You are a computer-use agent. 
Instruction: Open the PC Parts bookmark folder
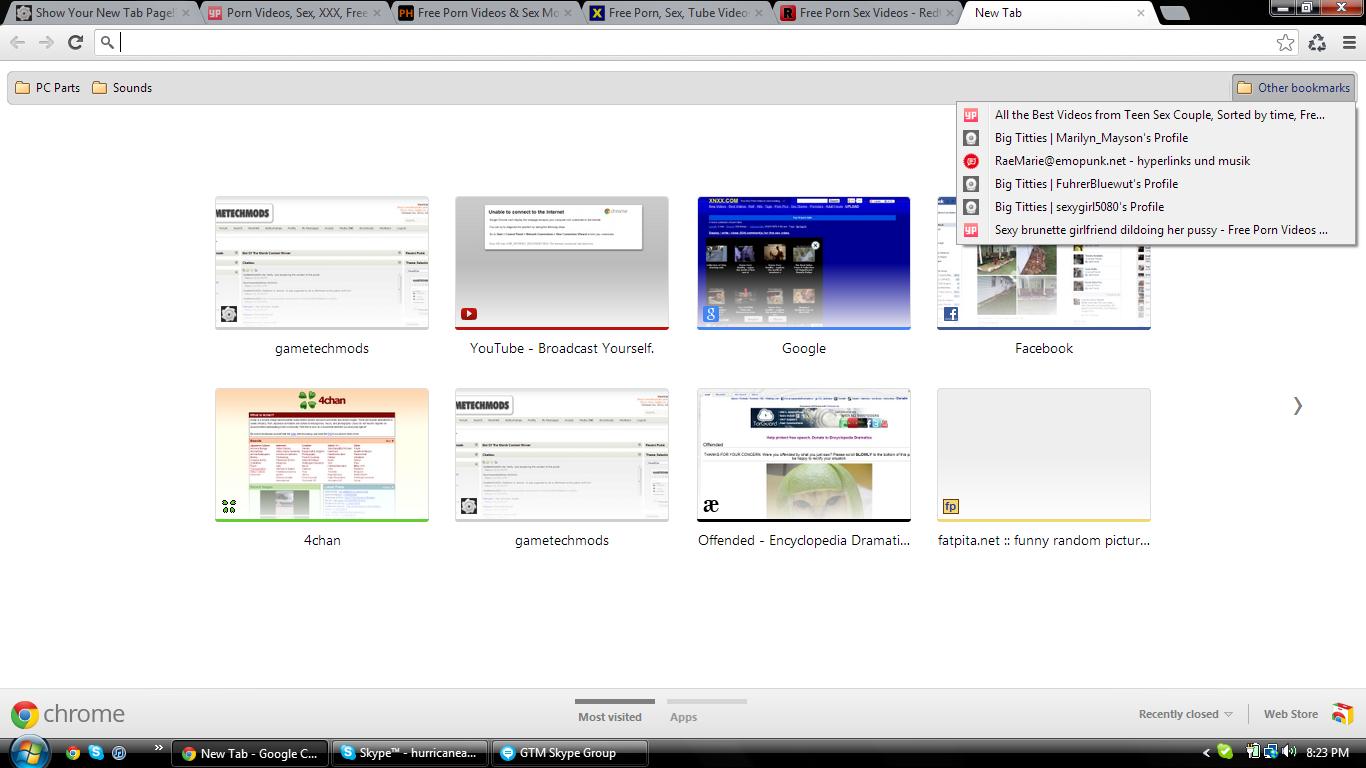pos(48,88)
